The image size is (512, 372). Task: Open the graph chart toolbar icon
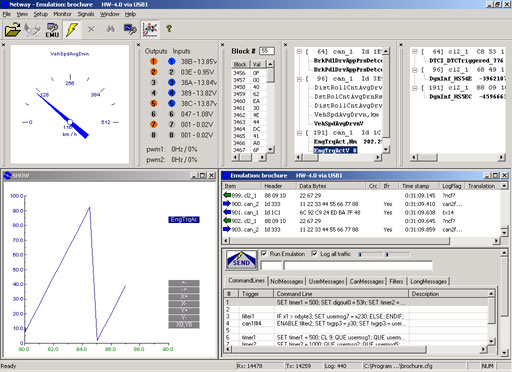tap(150, 30)
